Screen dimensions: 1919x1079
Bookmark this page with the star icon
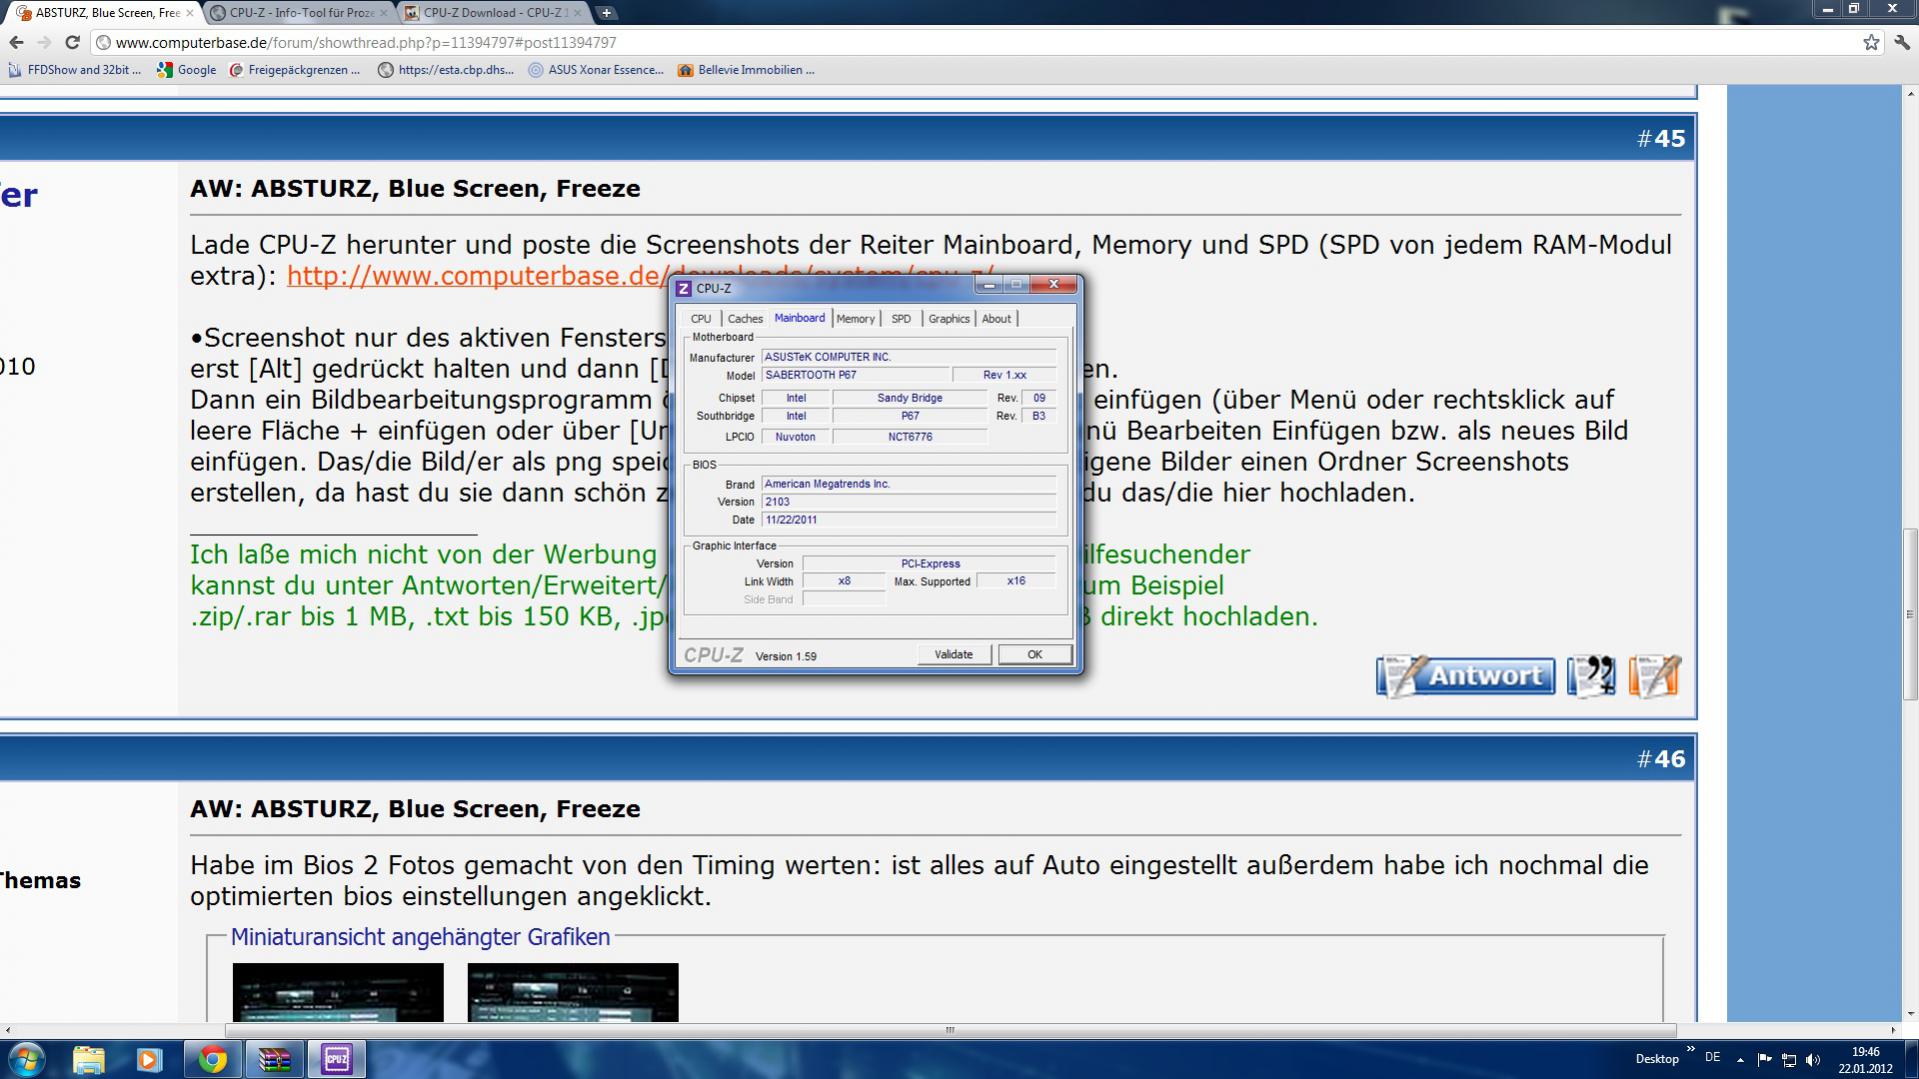(x=1871, y=42)
